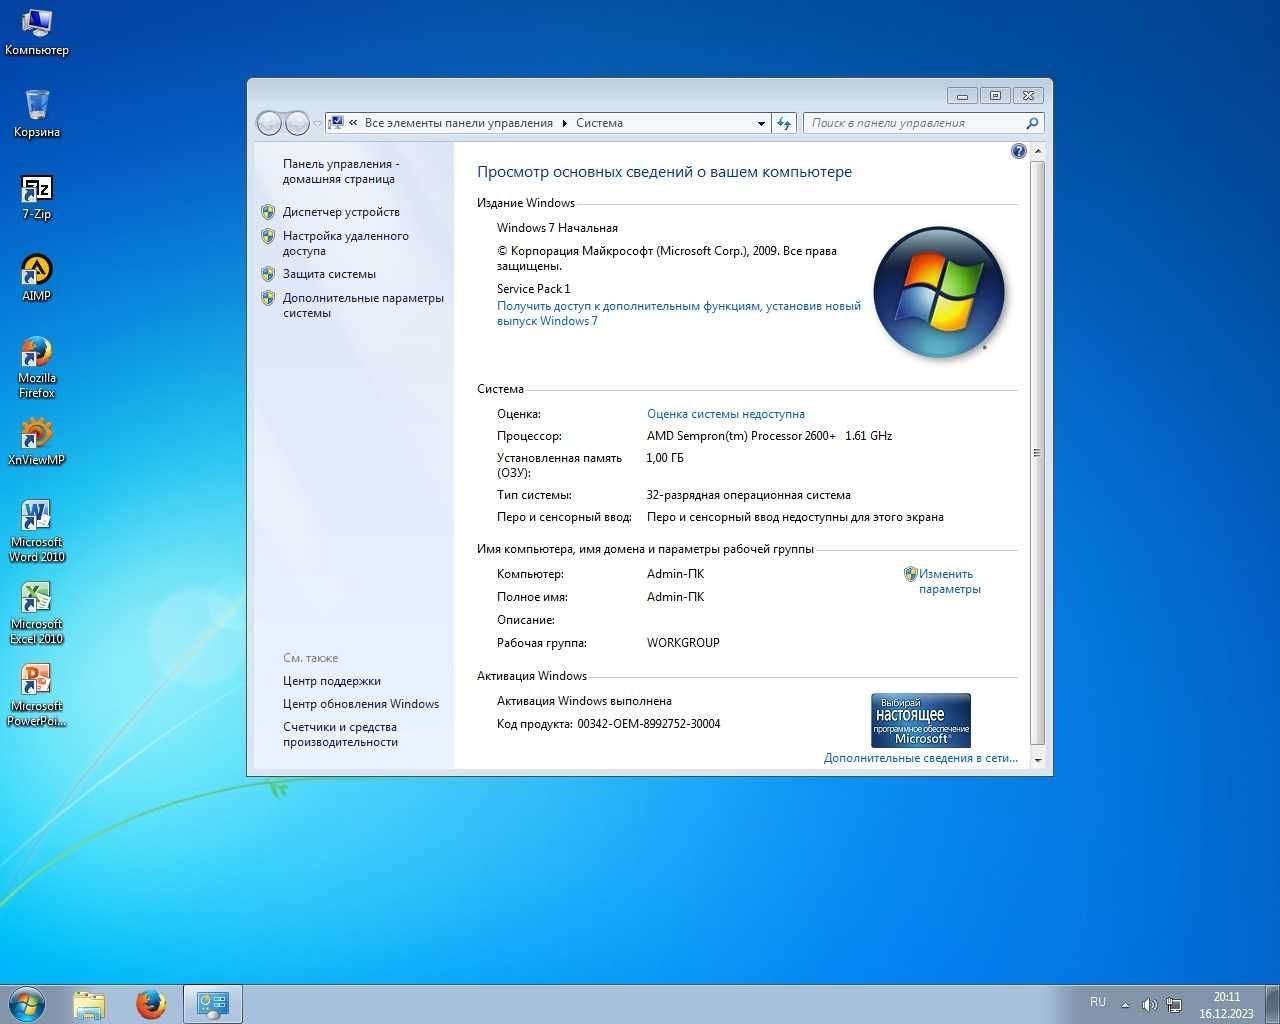This screenshot has width=1280, height=1024.
Task: Click the shield icon beside Защита системы
Action: coord(268,274)
